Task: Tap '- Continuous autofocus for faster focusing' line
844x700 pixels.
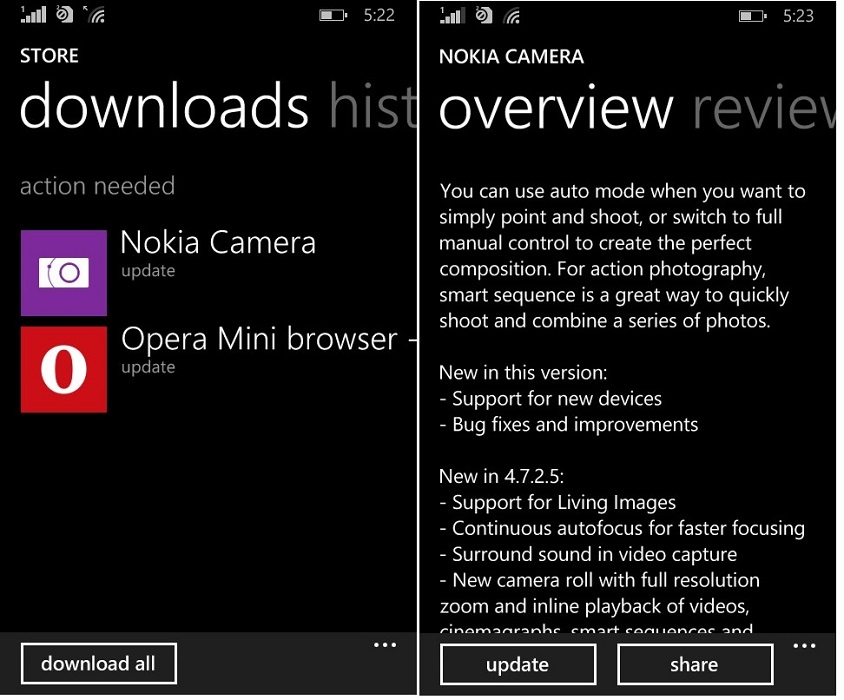Action: pyautogui.click(x=622, y=528)
